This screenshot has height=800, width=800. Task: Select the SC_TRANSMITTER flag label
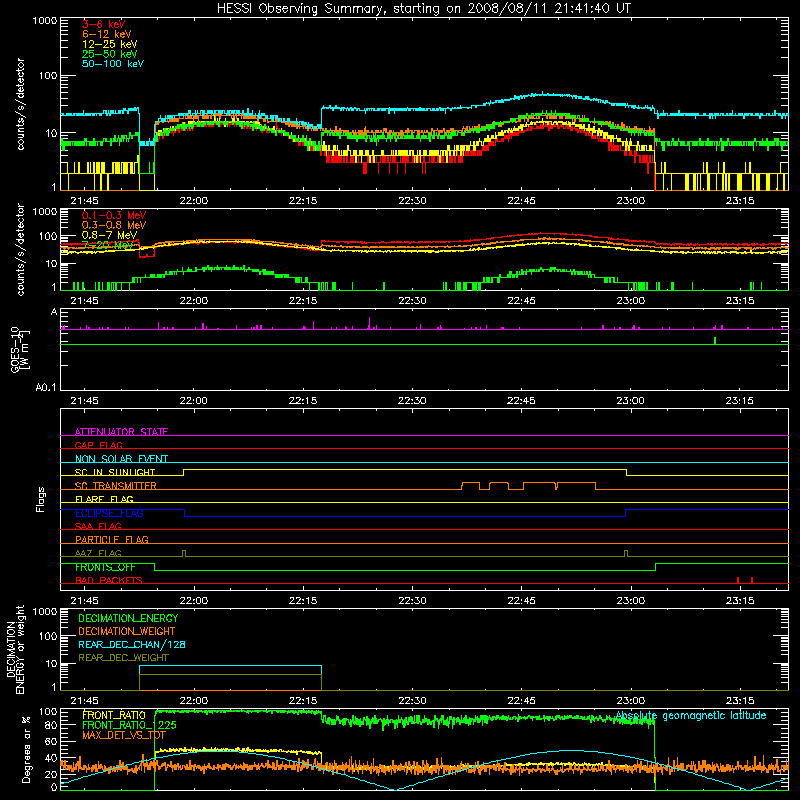point(116,486)
